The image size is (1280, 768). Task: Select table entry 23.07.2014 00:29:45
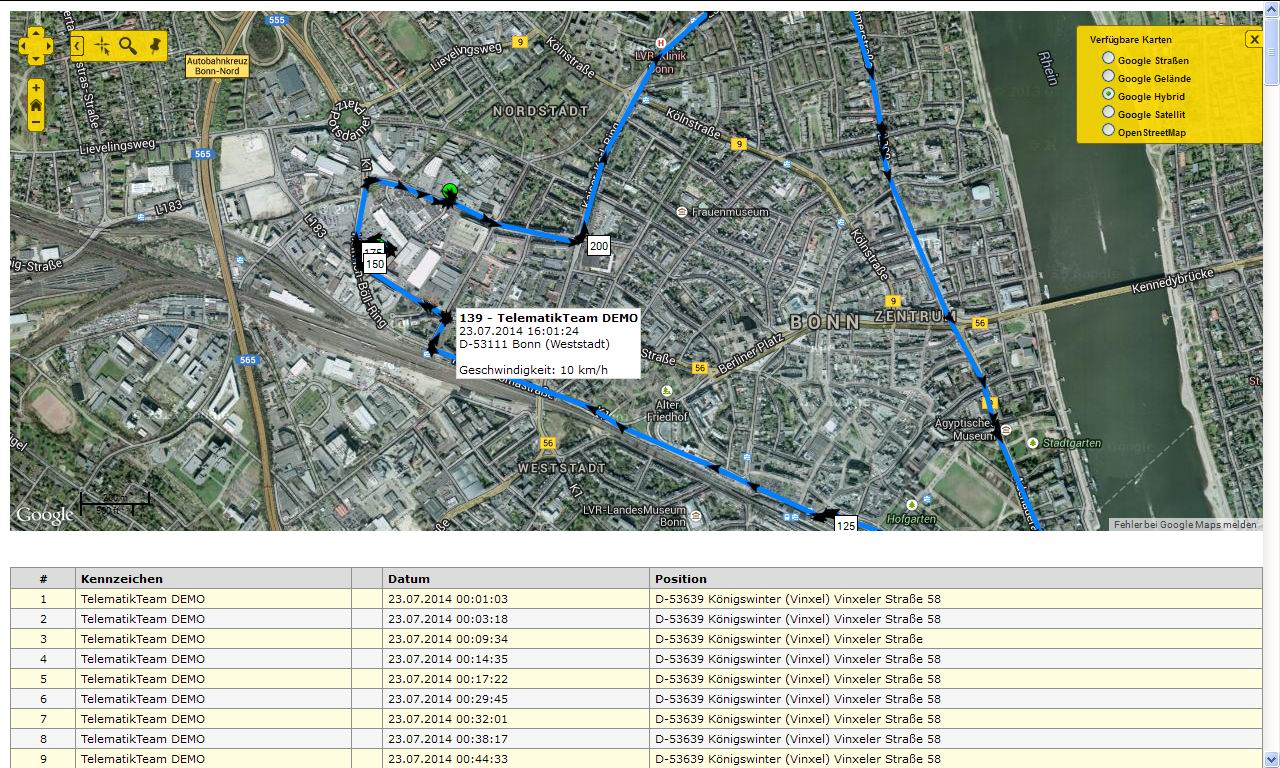coord(448,699)
